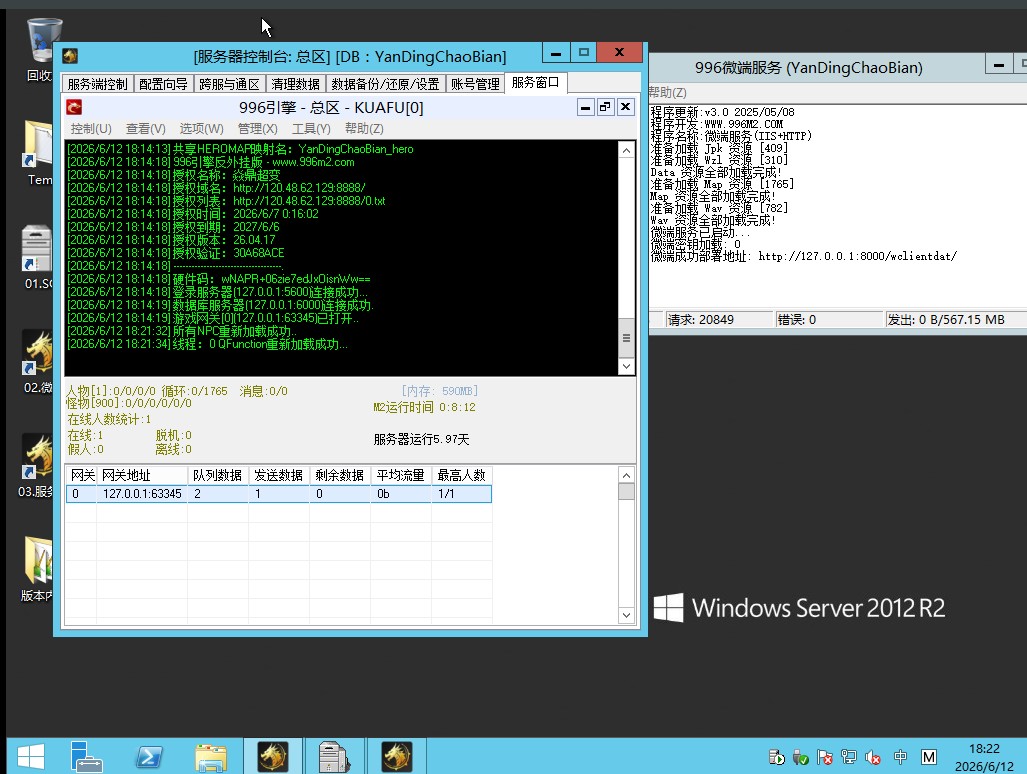Open the Tem folder on desktop
The width and height of the screenshot is (1027, 774).
(x=38, y=152)
